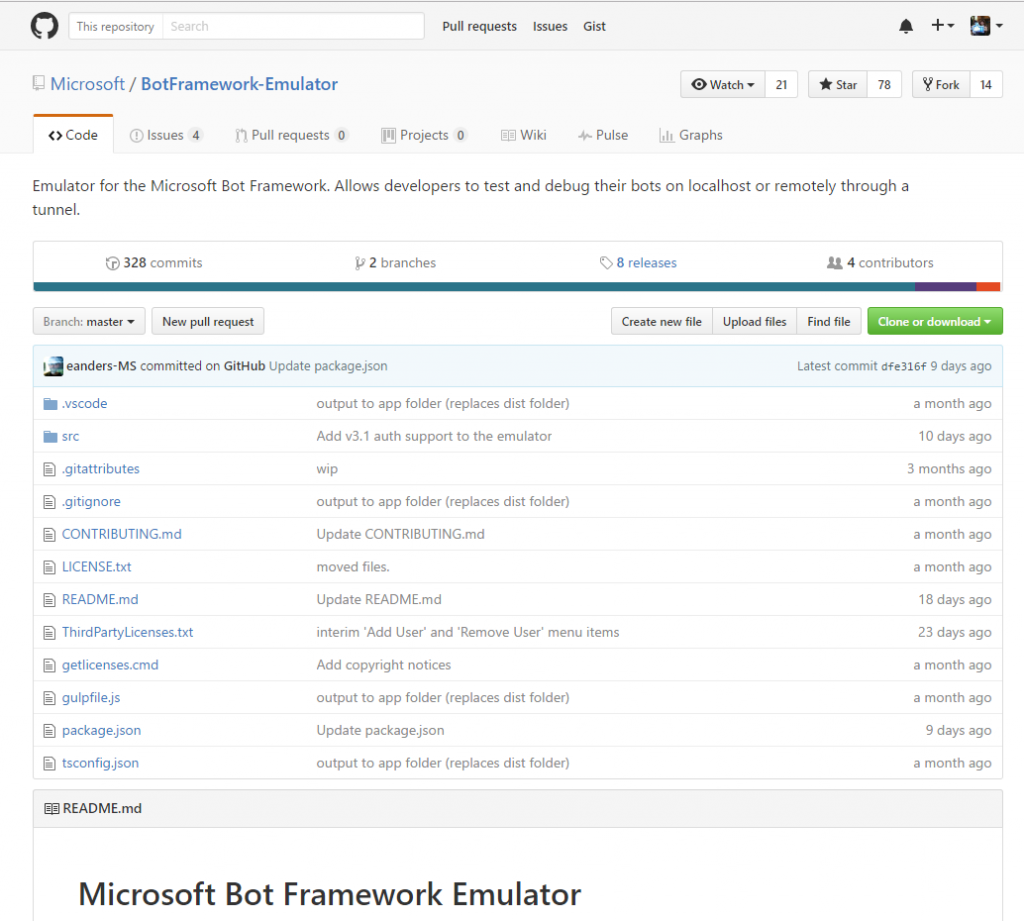Open GitHub home via Octocat logo
1024x921 pixels.
tap(44, 26)
